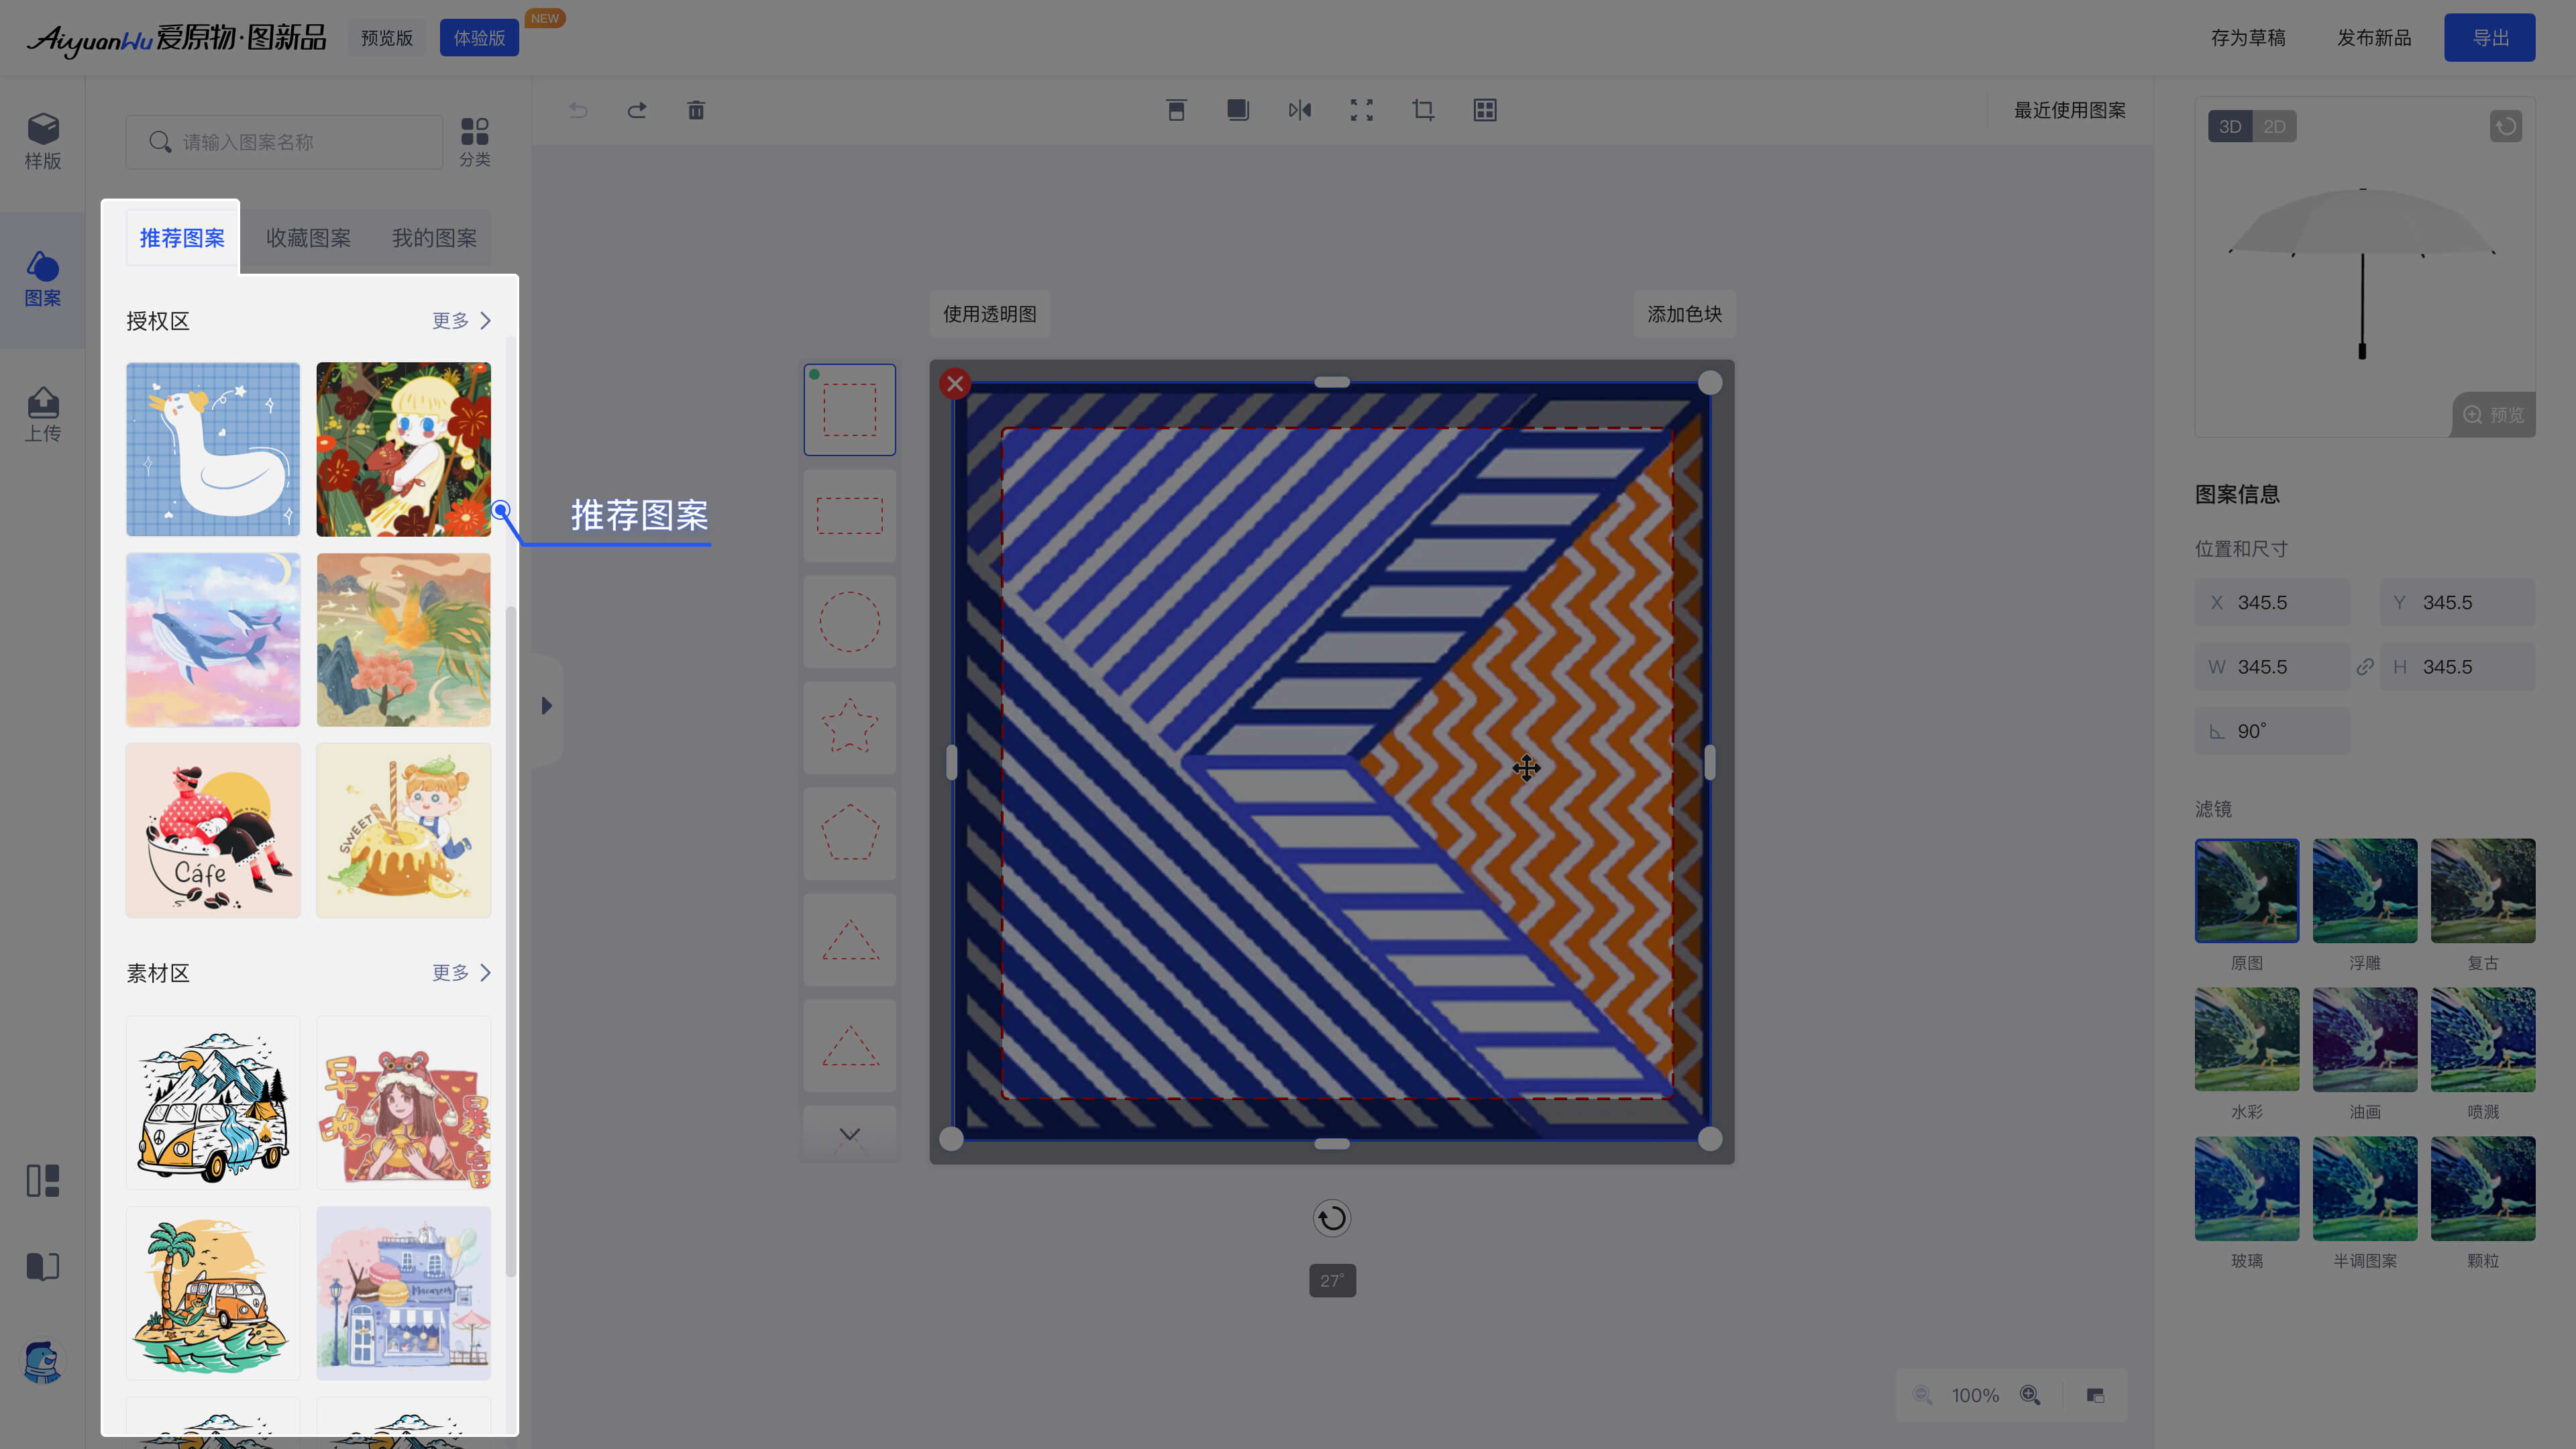Click the 导出 export button
The height and width of the screenshot is (1449, 2576).
2489,38
